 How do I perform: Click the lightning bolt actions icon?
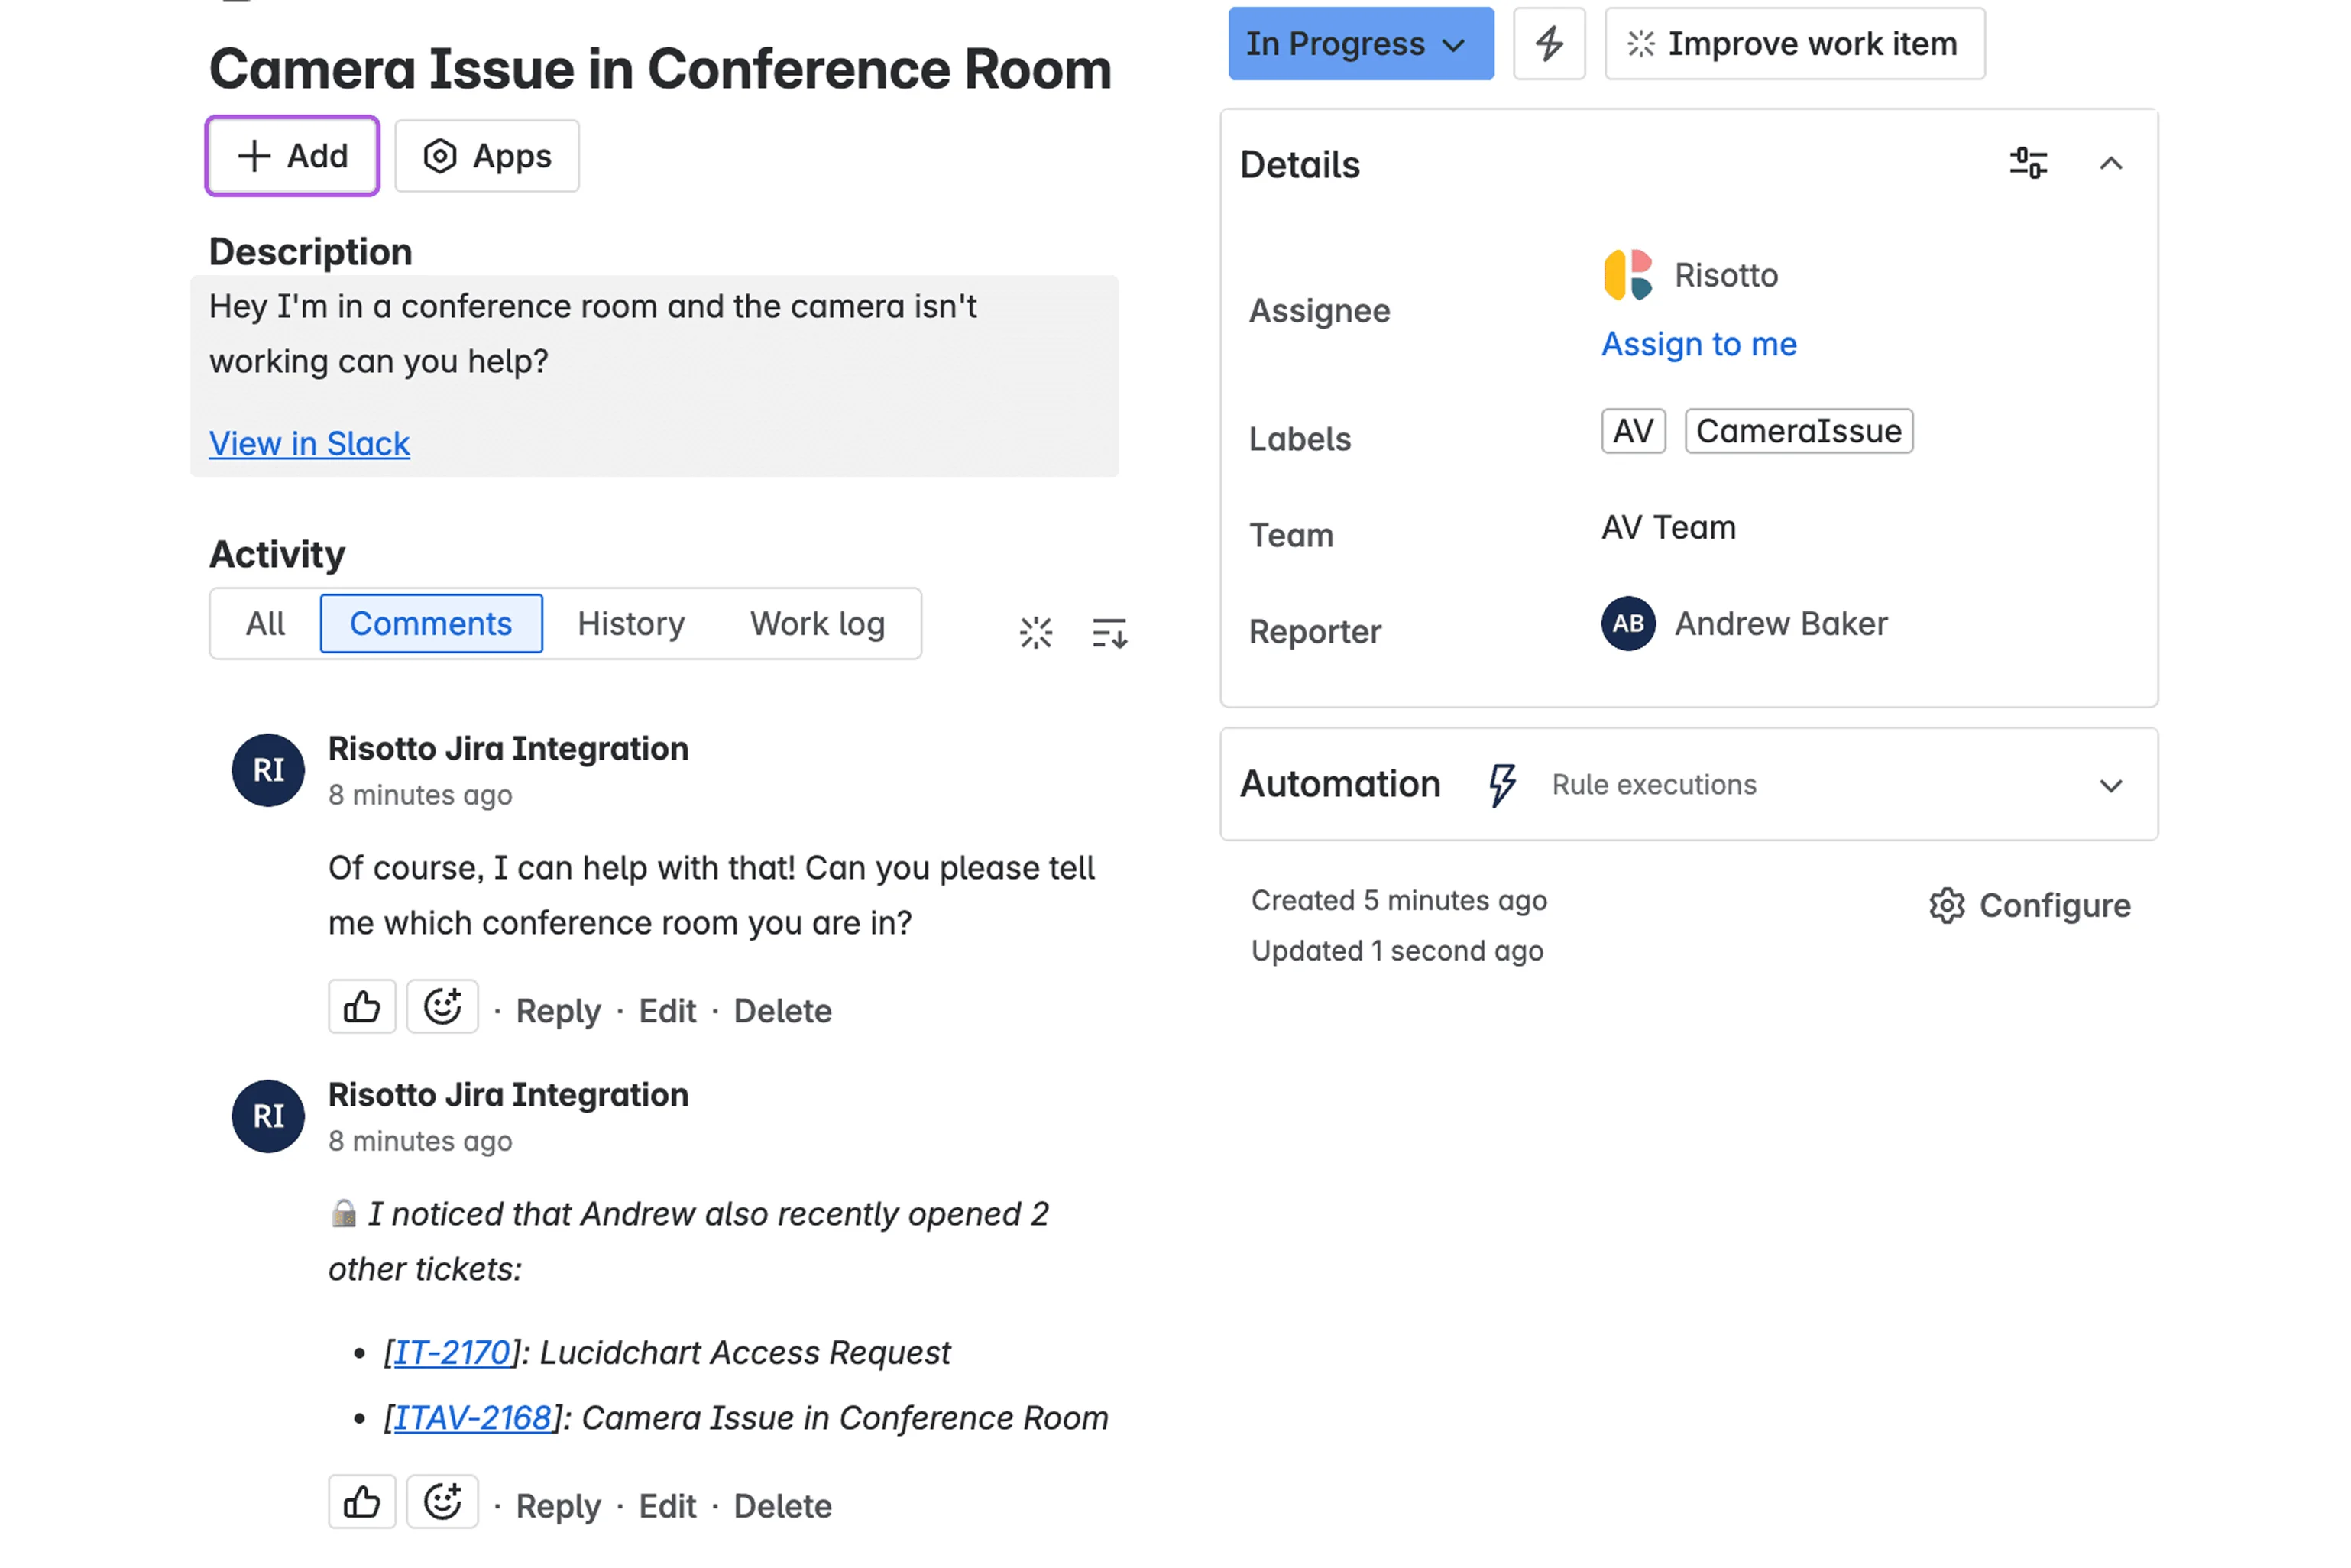point(1548,44)
